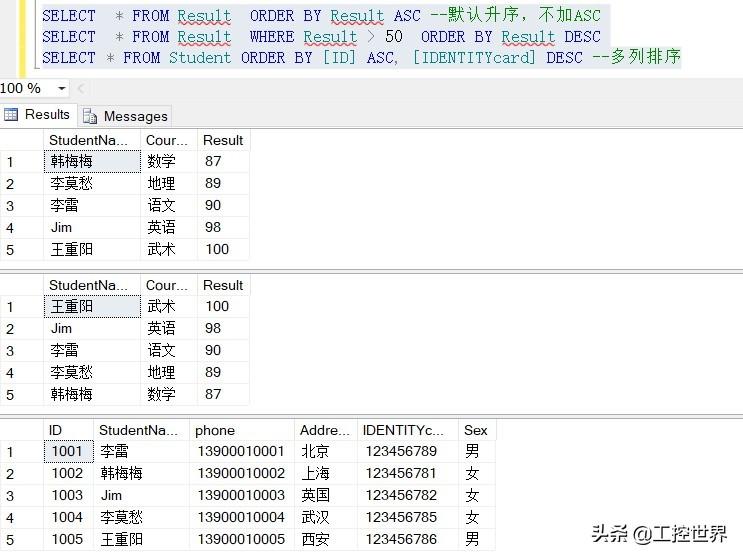Select cell 西安 in Student grid
Image resolution: width=743 pixels, height=559 pixels.
(326, 539)
